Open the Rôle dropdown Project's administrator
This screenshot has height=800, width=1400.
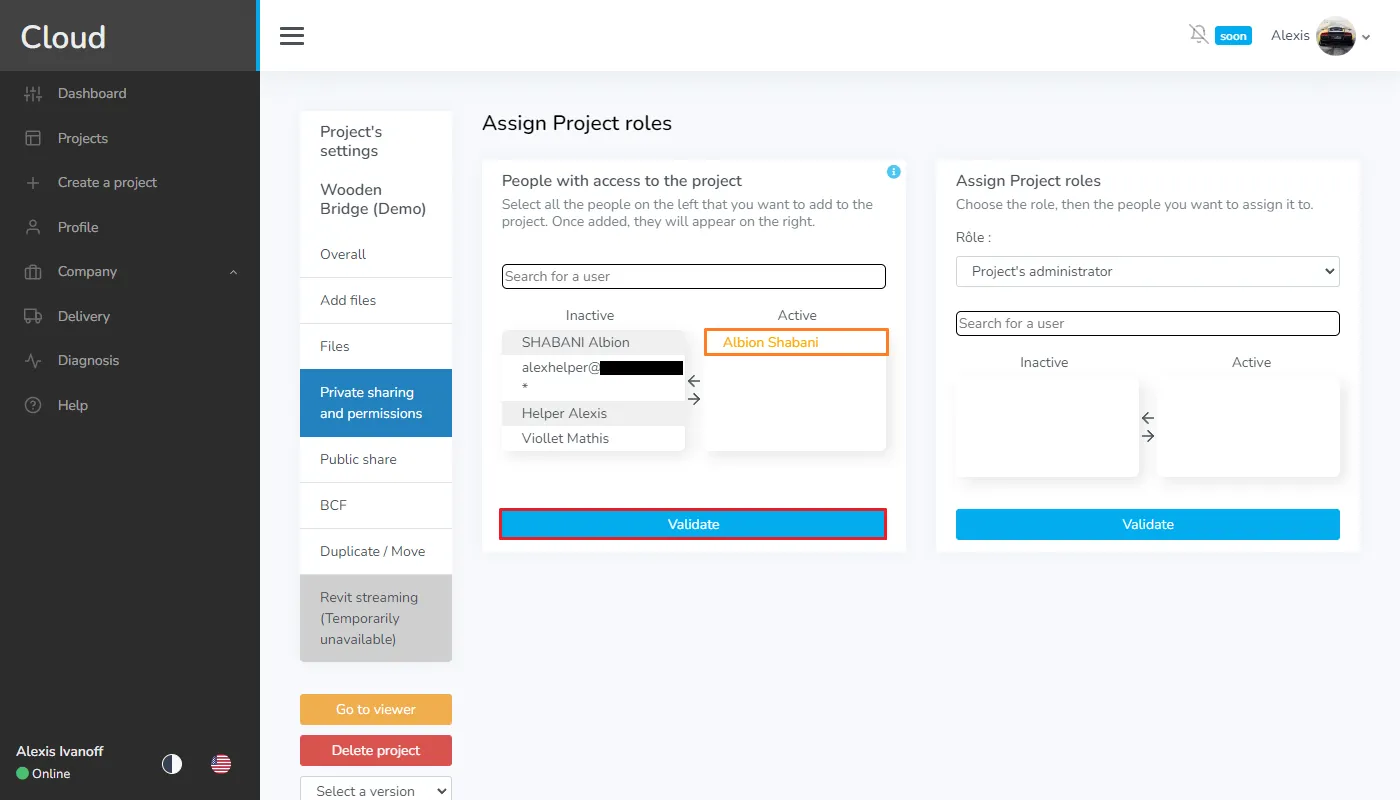coord(1147,271)
